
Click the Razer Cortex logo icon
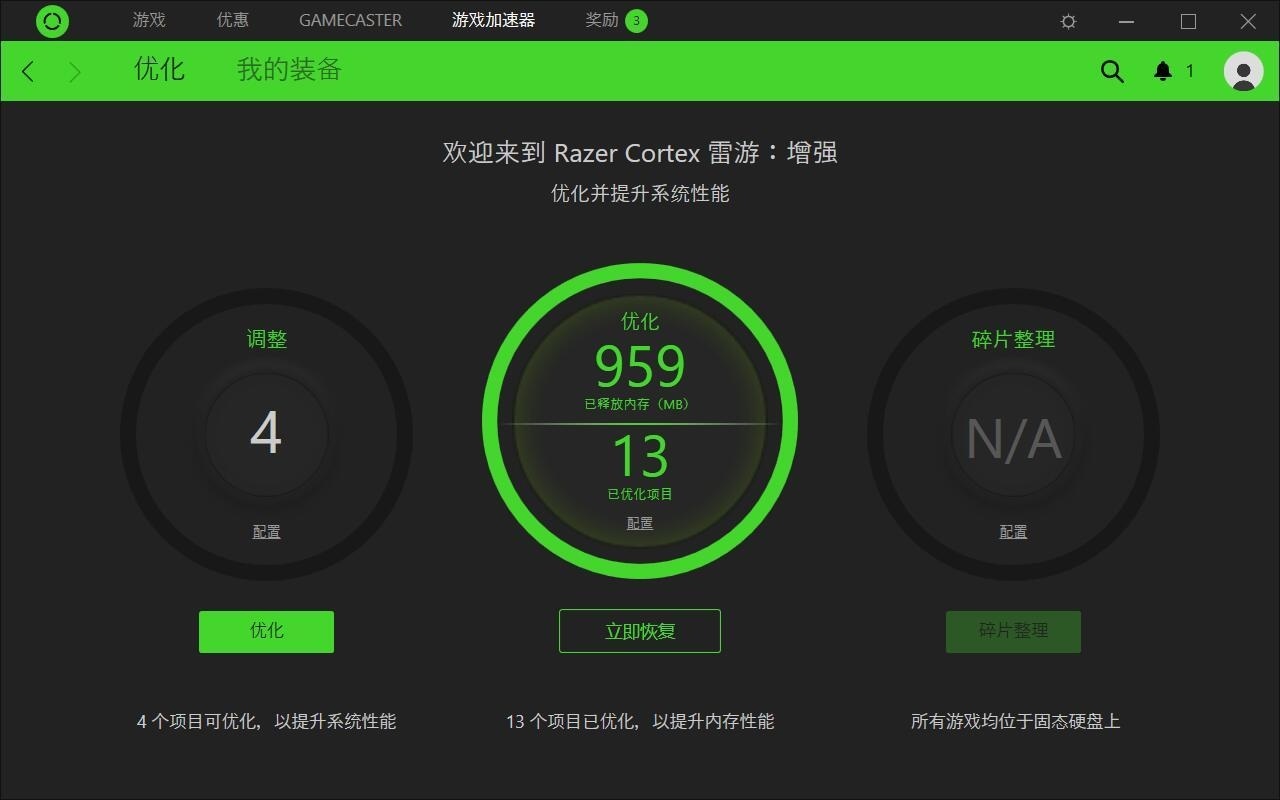[x=52, y=21]
